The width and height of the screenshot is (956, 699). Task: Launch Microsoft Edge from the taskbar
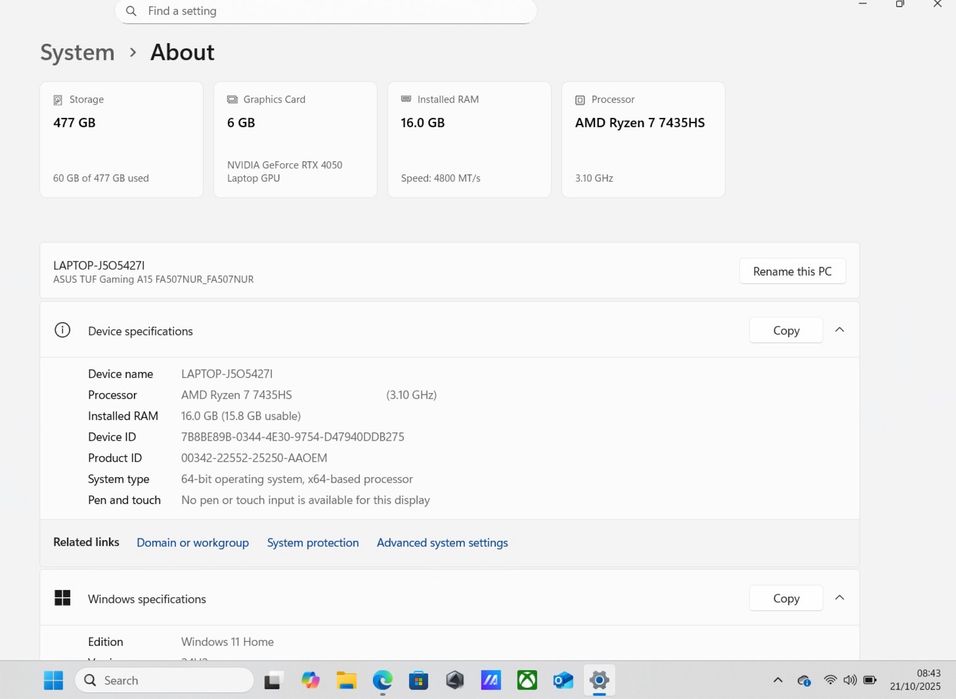(x=382, y=679)
